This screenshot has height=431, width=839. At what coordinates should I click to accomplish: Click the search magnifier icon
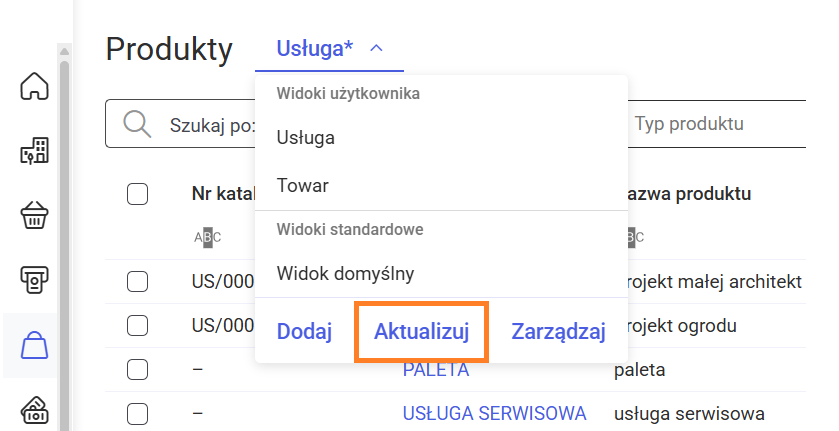click(x=136, y=124)
